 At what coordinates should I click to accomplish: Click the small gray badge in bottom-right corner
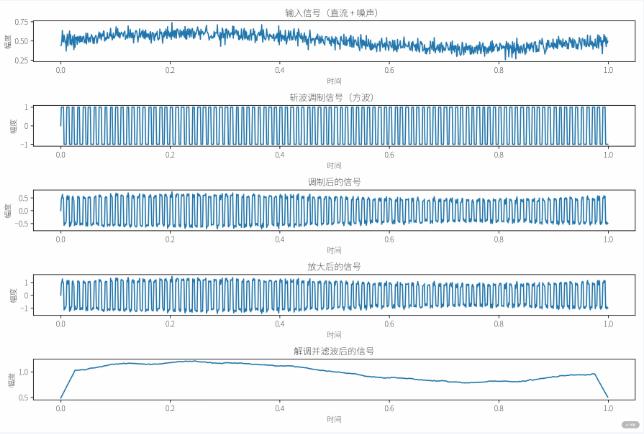[630, 424]
